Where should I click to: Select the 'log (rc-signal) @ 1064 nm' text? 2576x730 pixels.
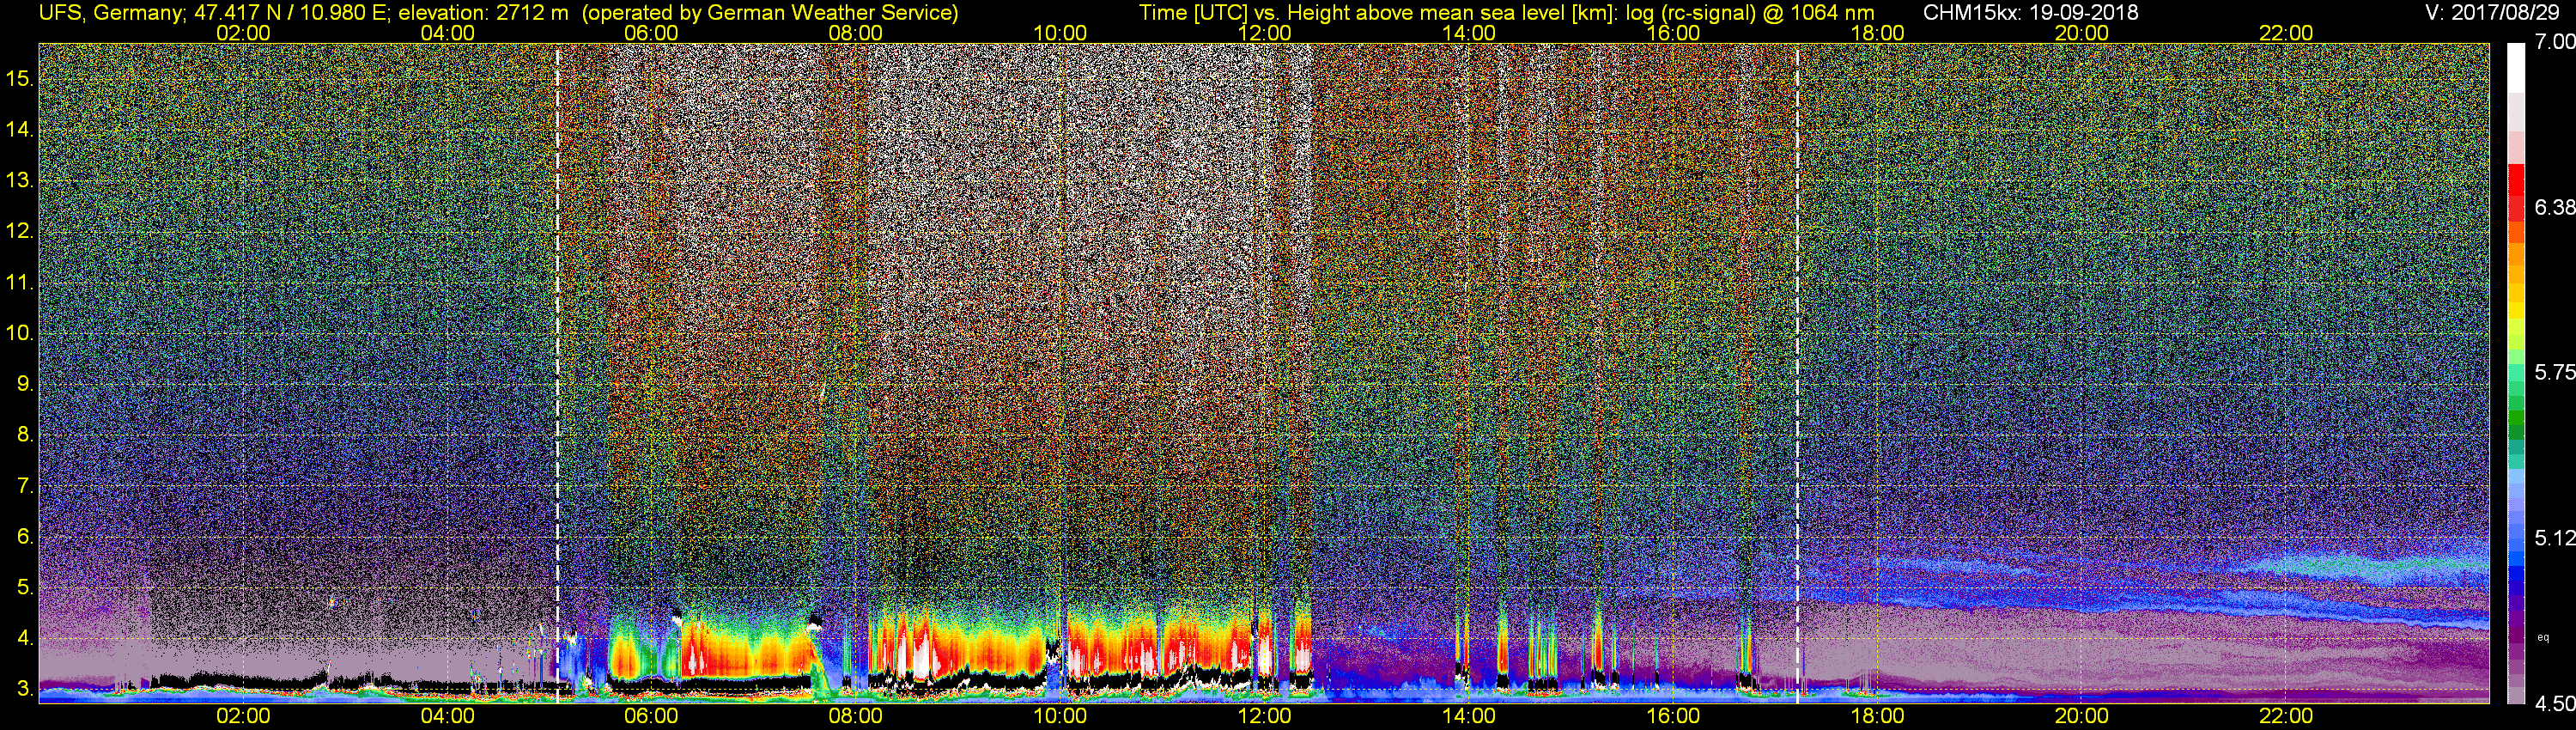pyautogui.click(x=1749, y=13)
